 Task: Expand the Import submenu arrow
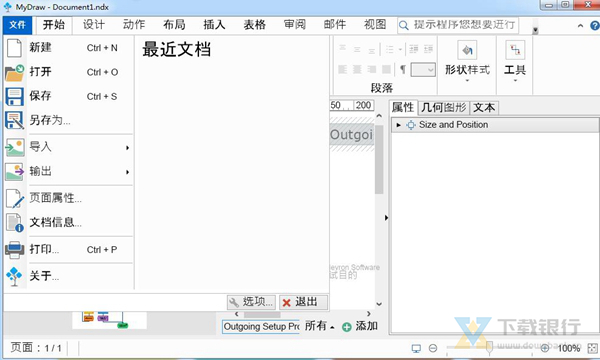click(x=127, y=148)
